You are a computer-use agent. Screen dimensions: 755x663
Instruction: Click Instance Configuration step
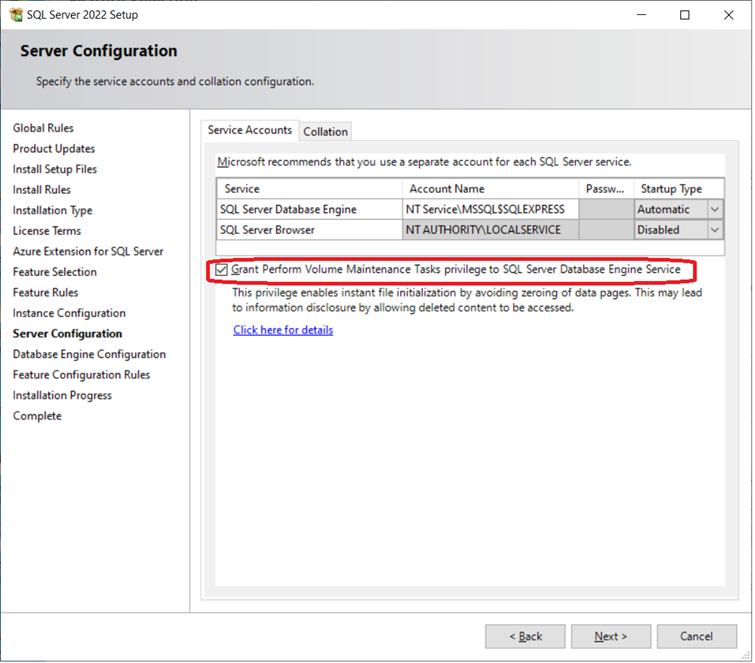point(69,314)
